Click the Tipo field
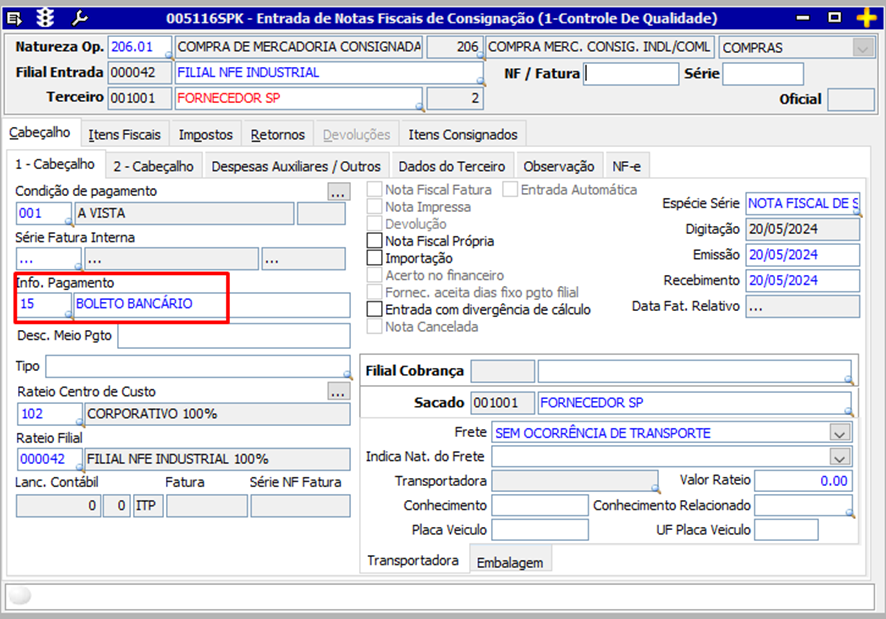This screenshot has height=619, width=886. (x=198, y=366)
